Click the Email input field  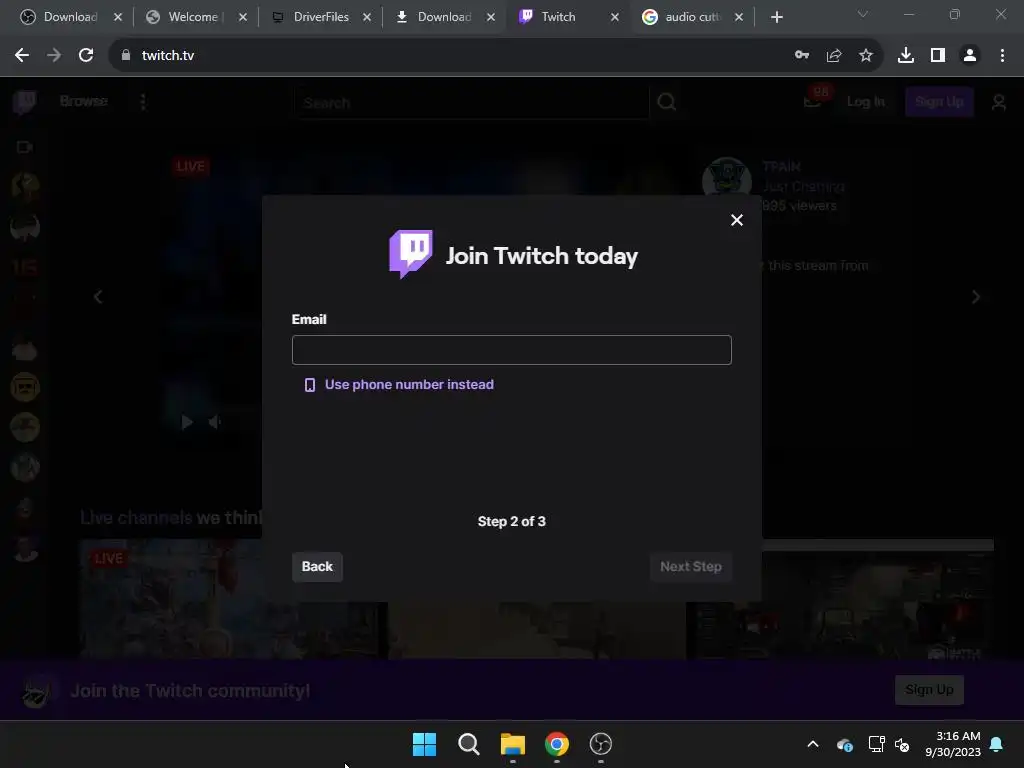[x=511, y=350]
